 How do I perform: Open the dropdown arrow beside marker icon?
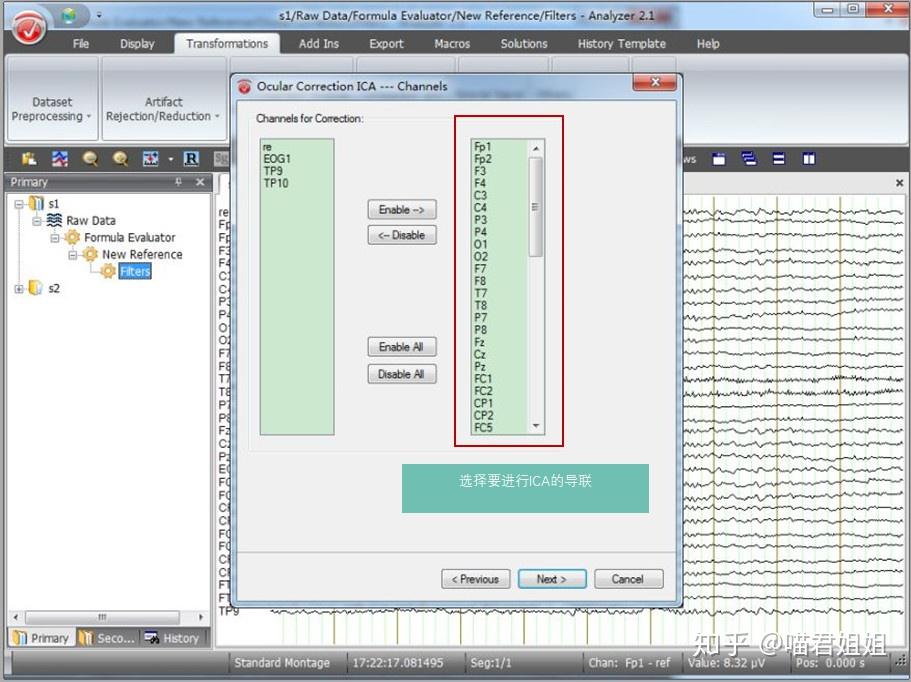(x=170, y=159)
